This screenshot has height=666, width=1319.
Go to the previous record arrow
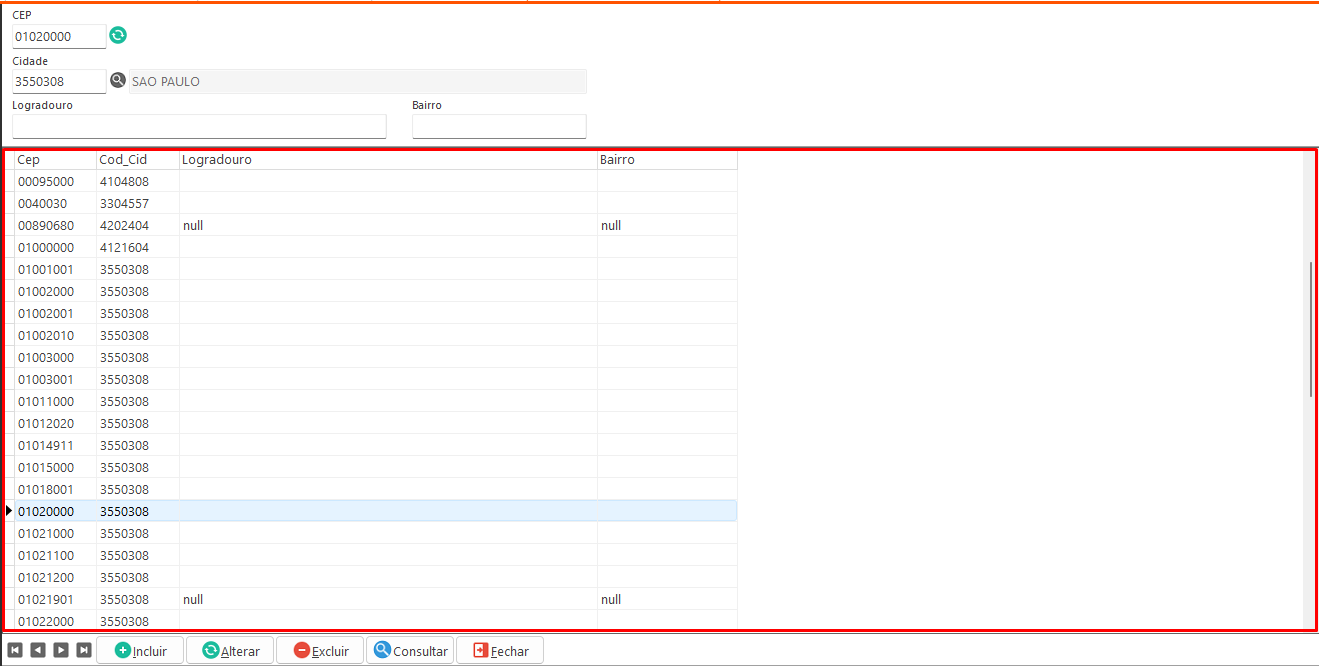(38, 650)
